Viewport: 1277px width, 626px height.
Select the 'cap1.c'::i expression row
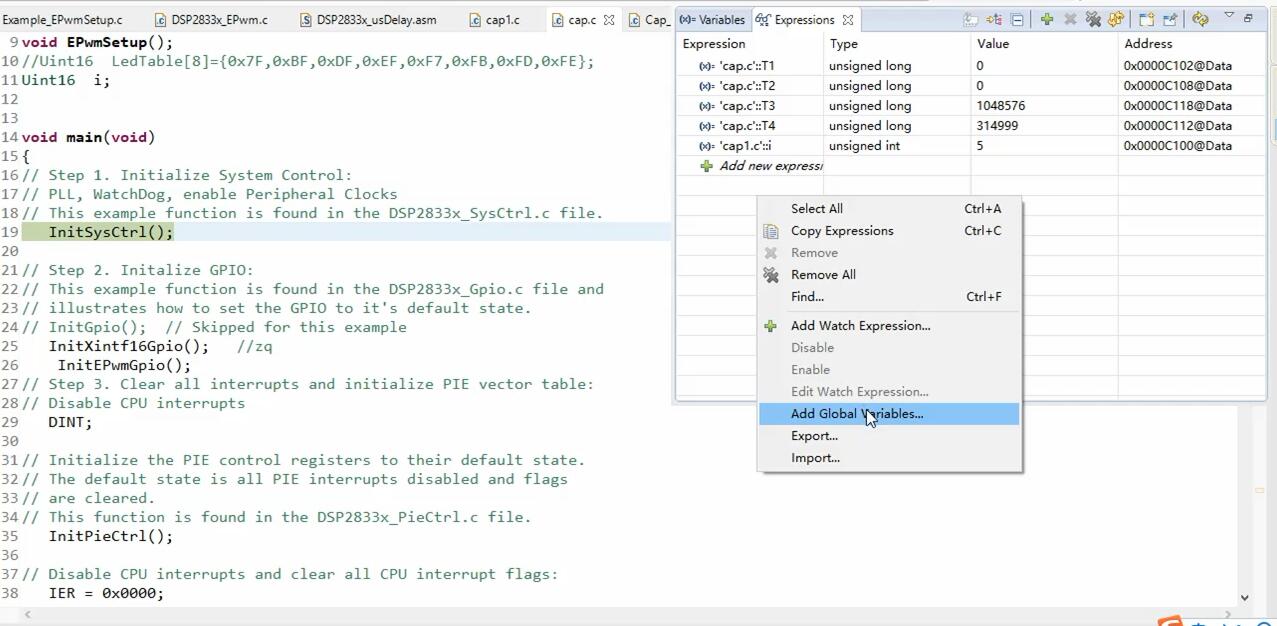click(971, 146)
